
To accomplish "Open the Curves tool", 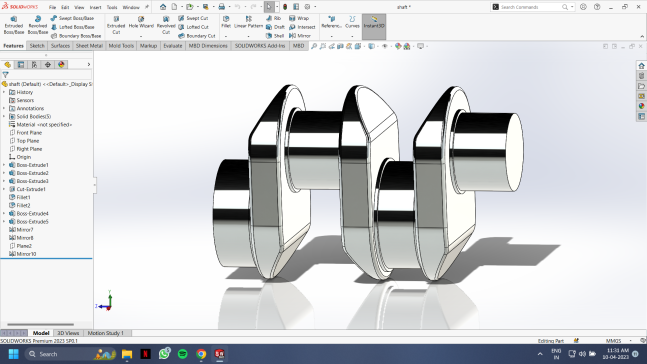I will [x=352, y=22].
